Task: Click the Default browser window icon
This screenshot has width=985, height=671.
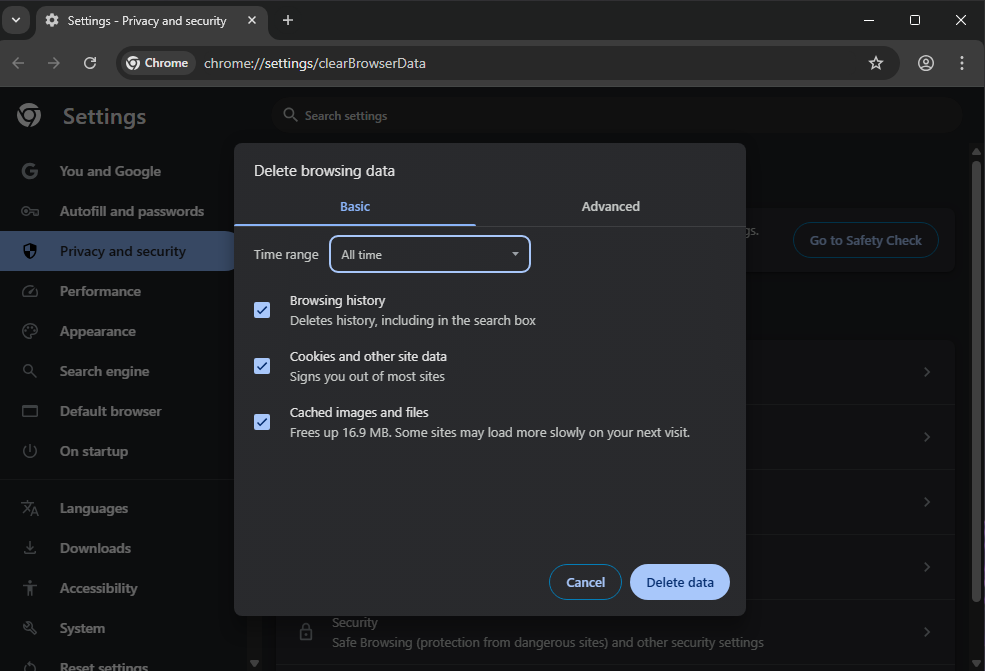Action: [30, 411]
